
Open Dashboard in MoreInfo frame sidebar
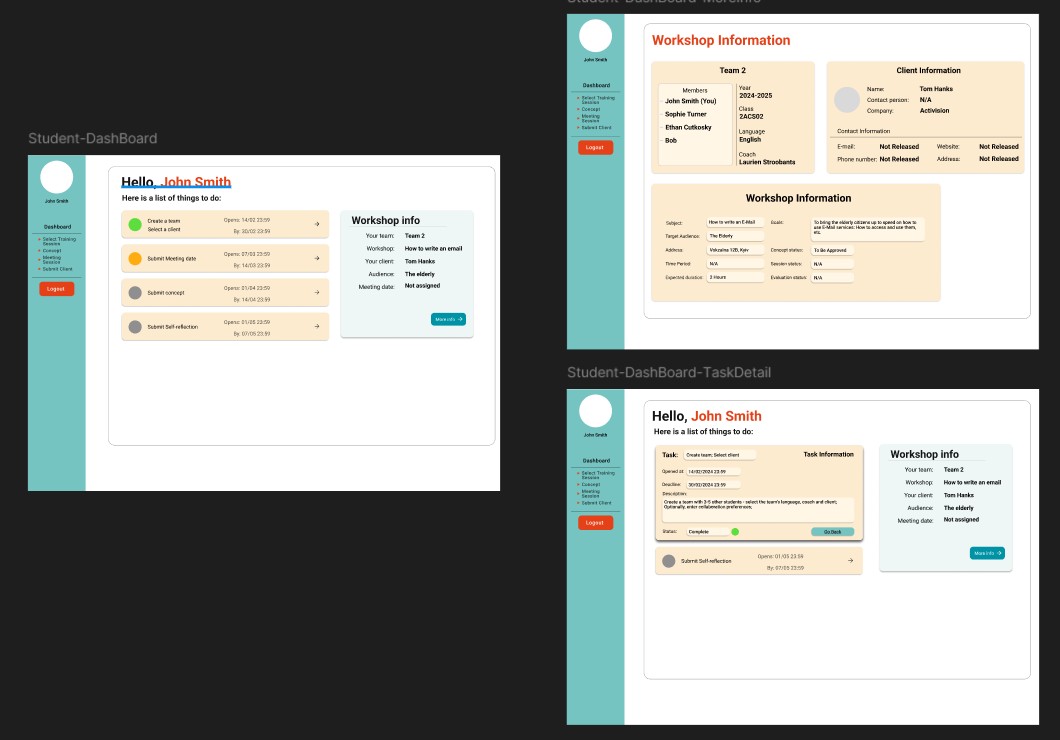(596, 85)
